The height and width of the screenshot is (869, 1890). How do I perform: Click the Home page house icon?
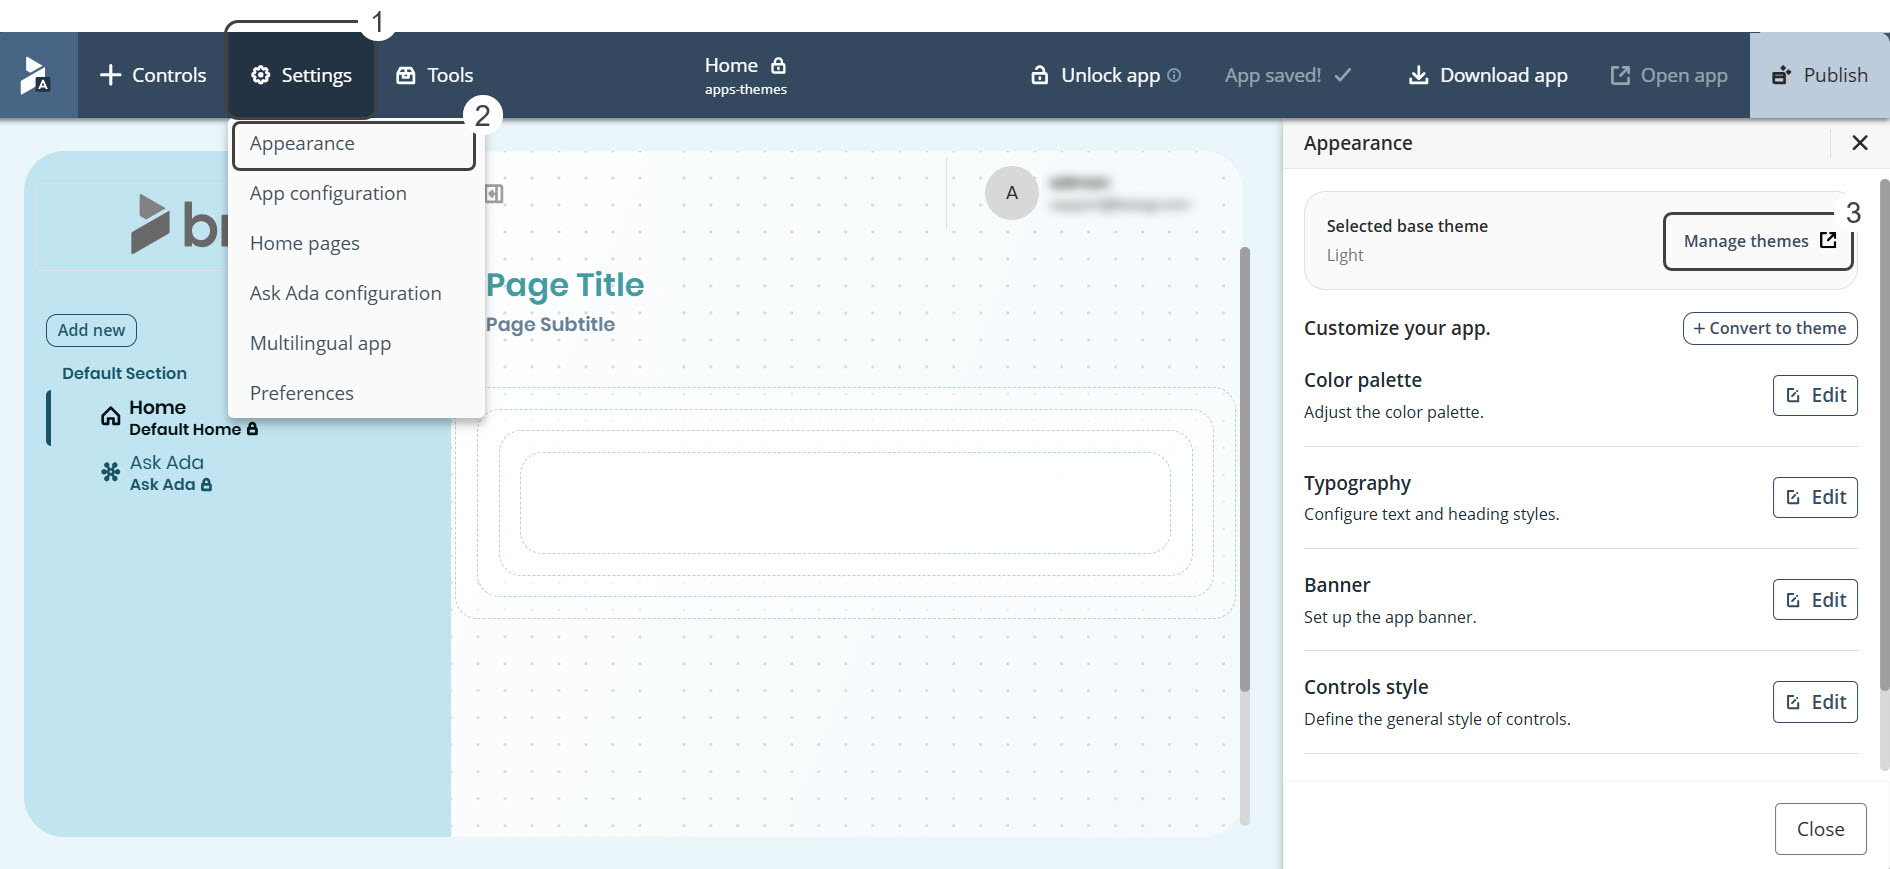point(111,417)
